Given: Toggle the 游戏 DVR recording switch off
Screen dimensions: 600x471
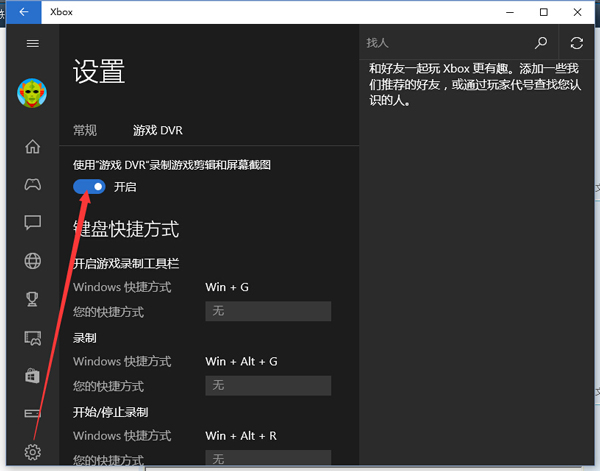Looking at the screenshot, I should tap(90, 187).
